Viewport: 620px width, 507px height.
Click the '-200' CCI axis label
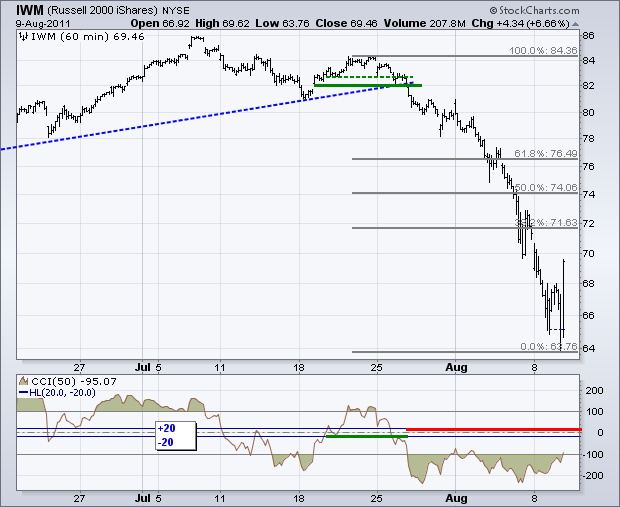pyautogui.click(x=593, y=475)
